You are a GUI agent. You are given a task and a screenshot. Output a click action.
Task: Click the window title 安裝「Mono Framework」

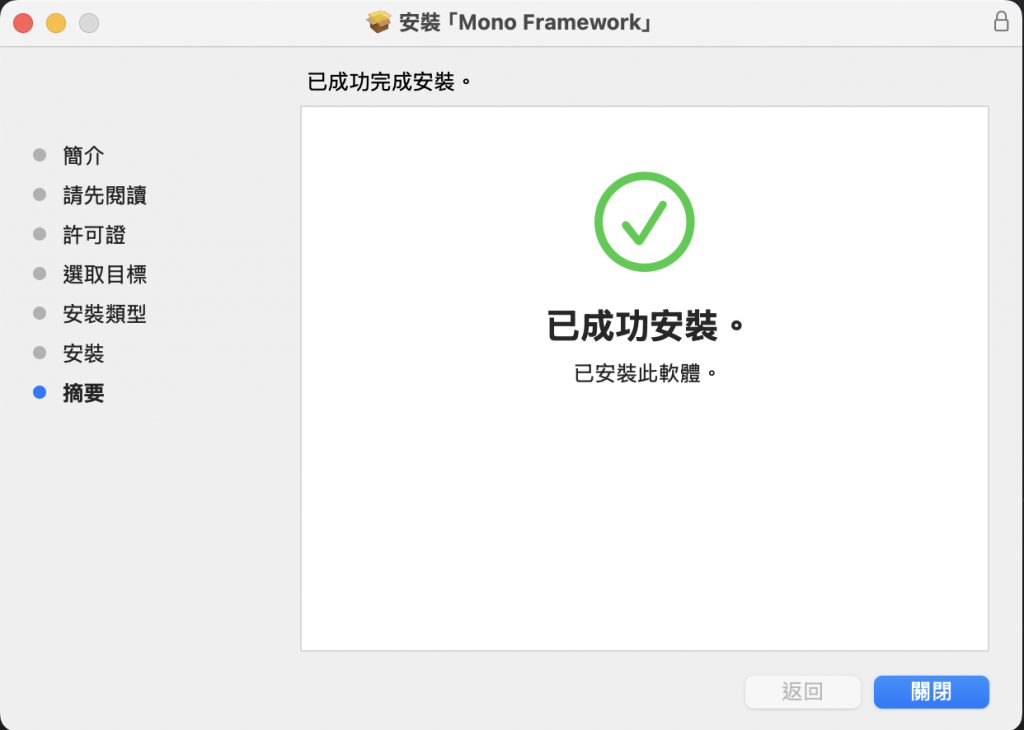[x=526, y=22]
